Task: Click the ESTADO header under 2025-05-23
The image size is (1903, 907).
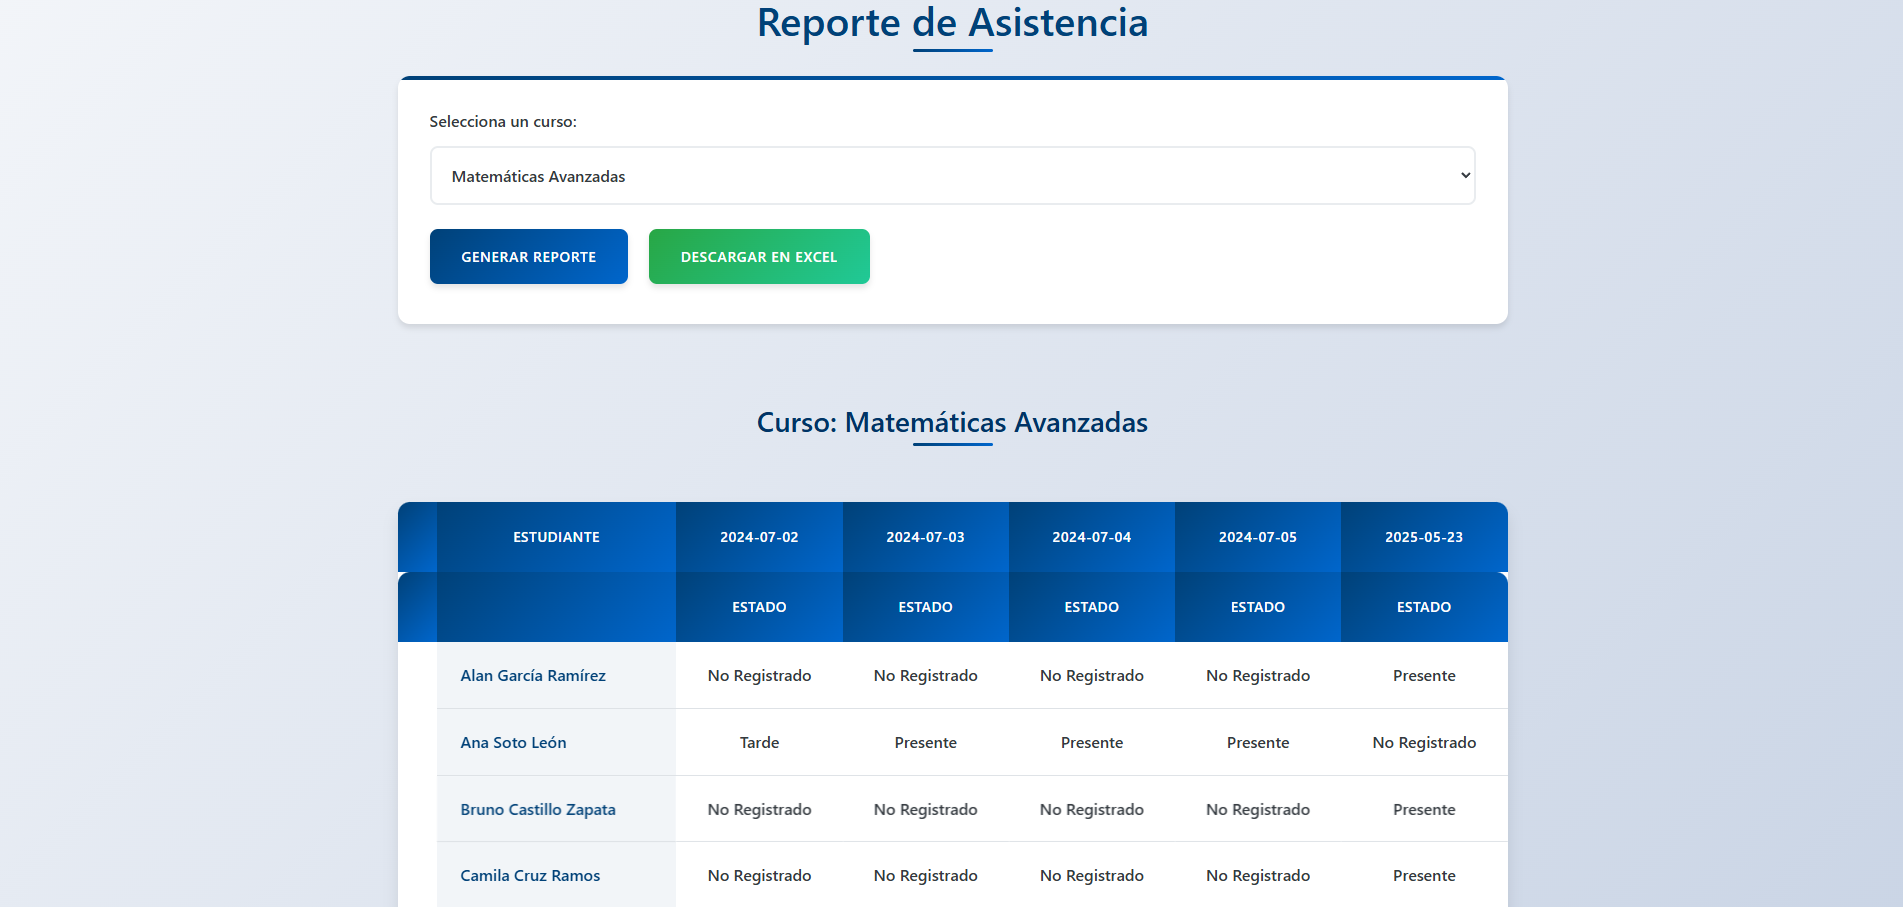Action: coord(1423,607)
